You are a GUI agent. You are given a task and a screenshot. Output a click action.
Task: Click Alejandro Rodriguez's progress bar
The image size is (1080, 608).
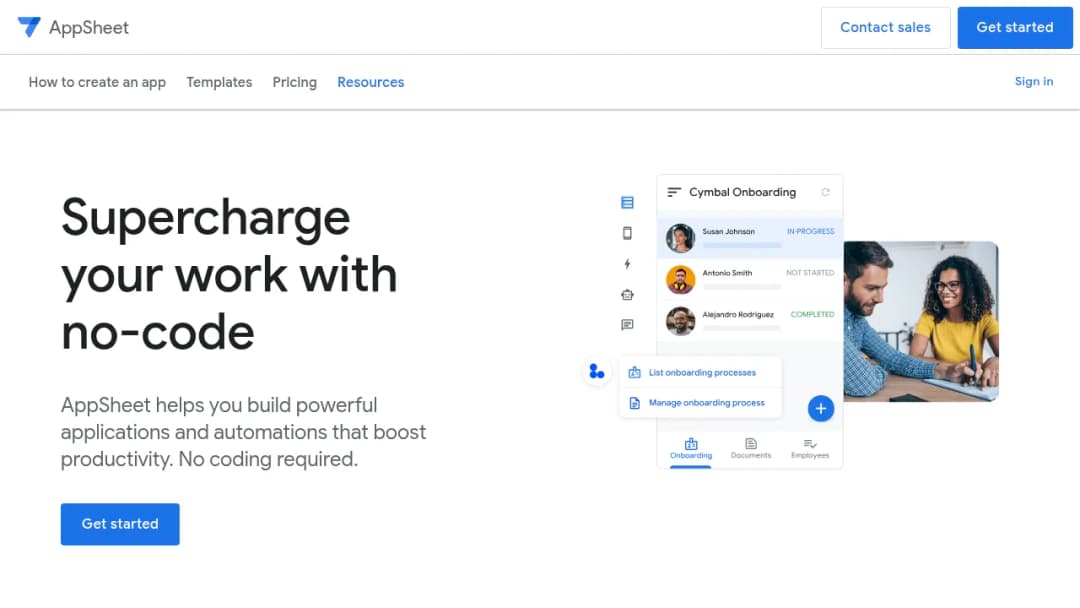coord(742,328)
